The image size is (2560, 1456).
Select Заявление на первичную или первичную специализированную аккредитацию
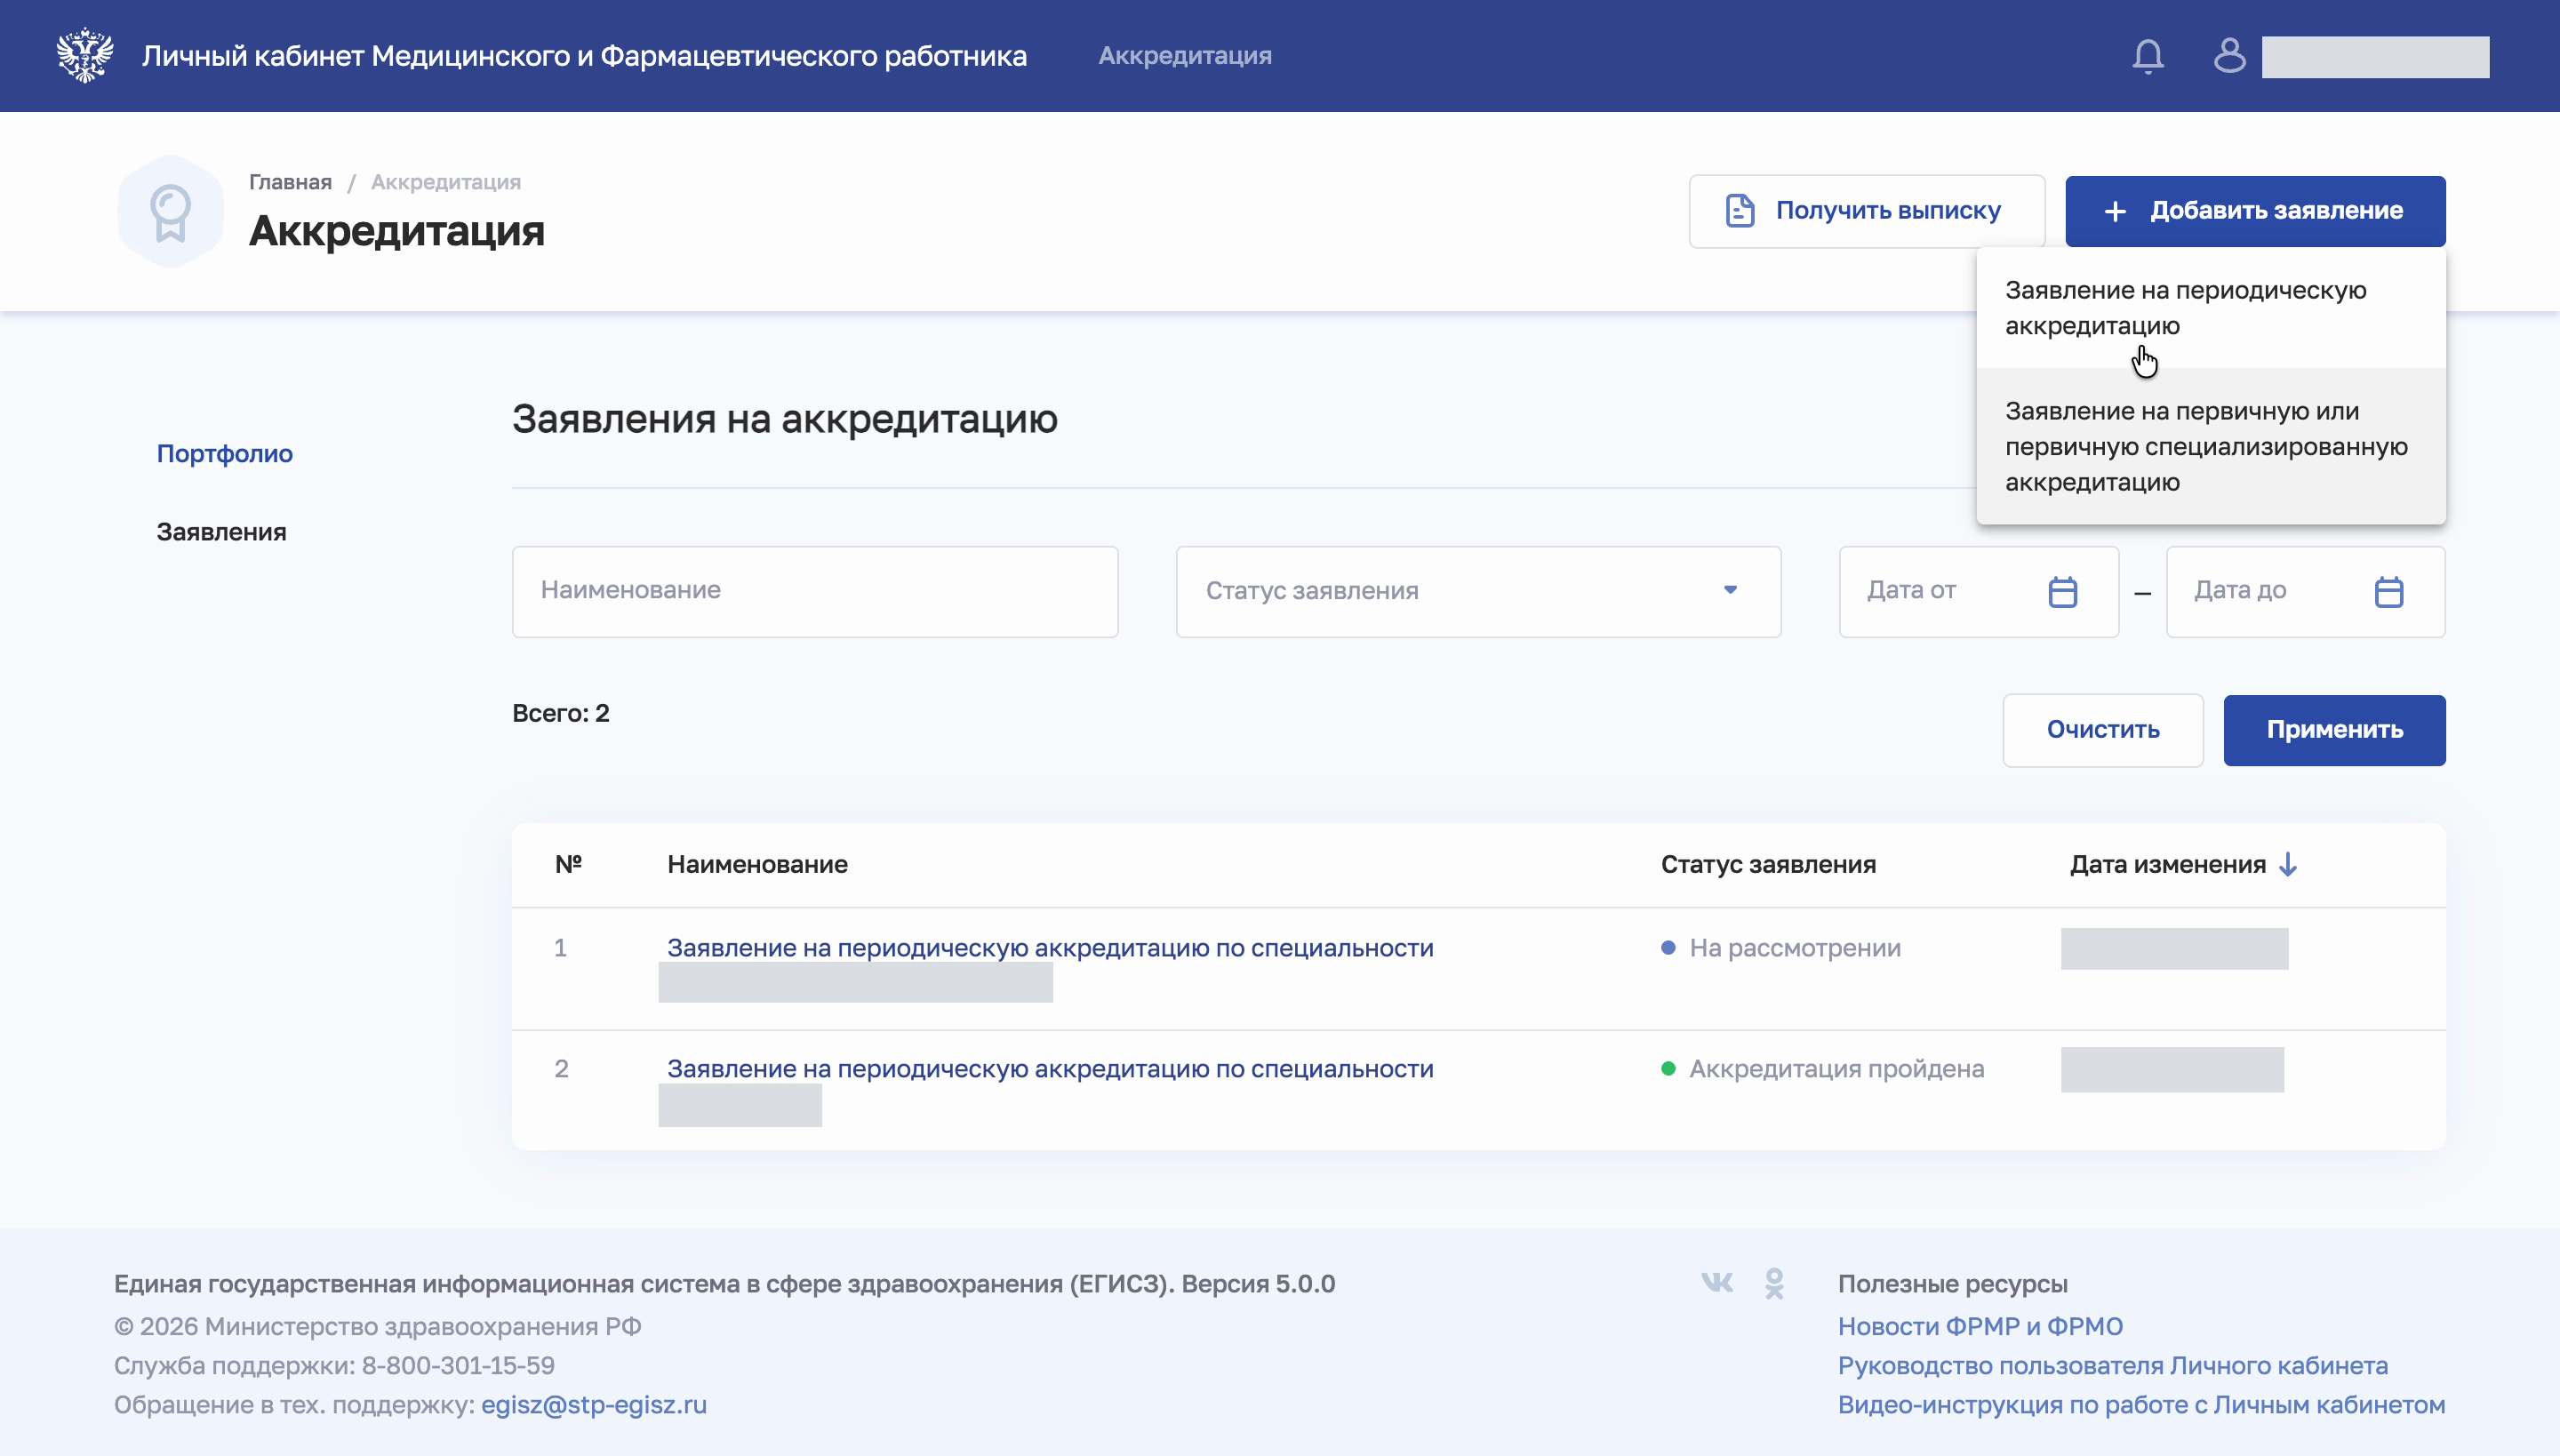click(x=2211, y=446)
